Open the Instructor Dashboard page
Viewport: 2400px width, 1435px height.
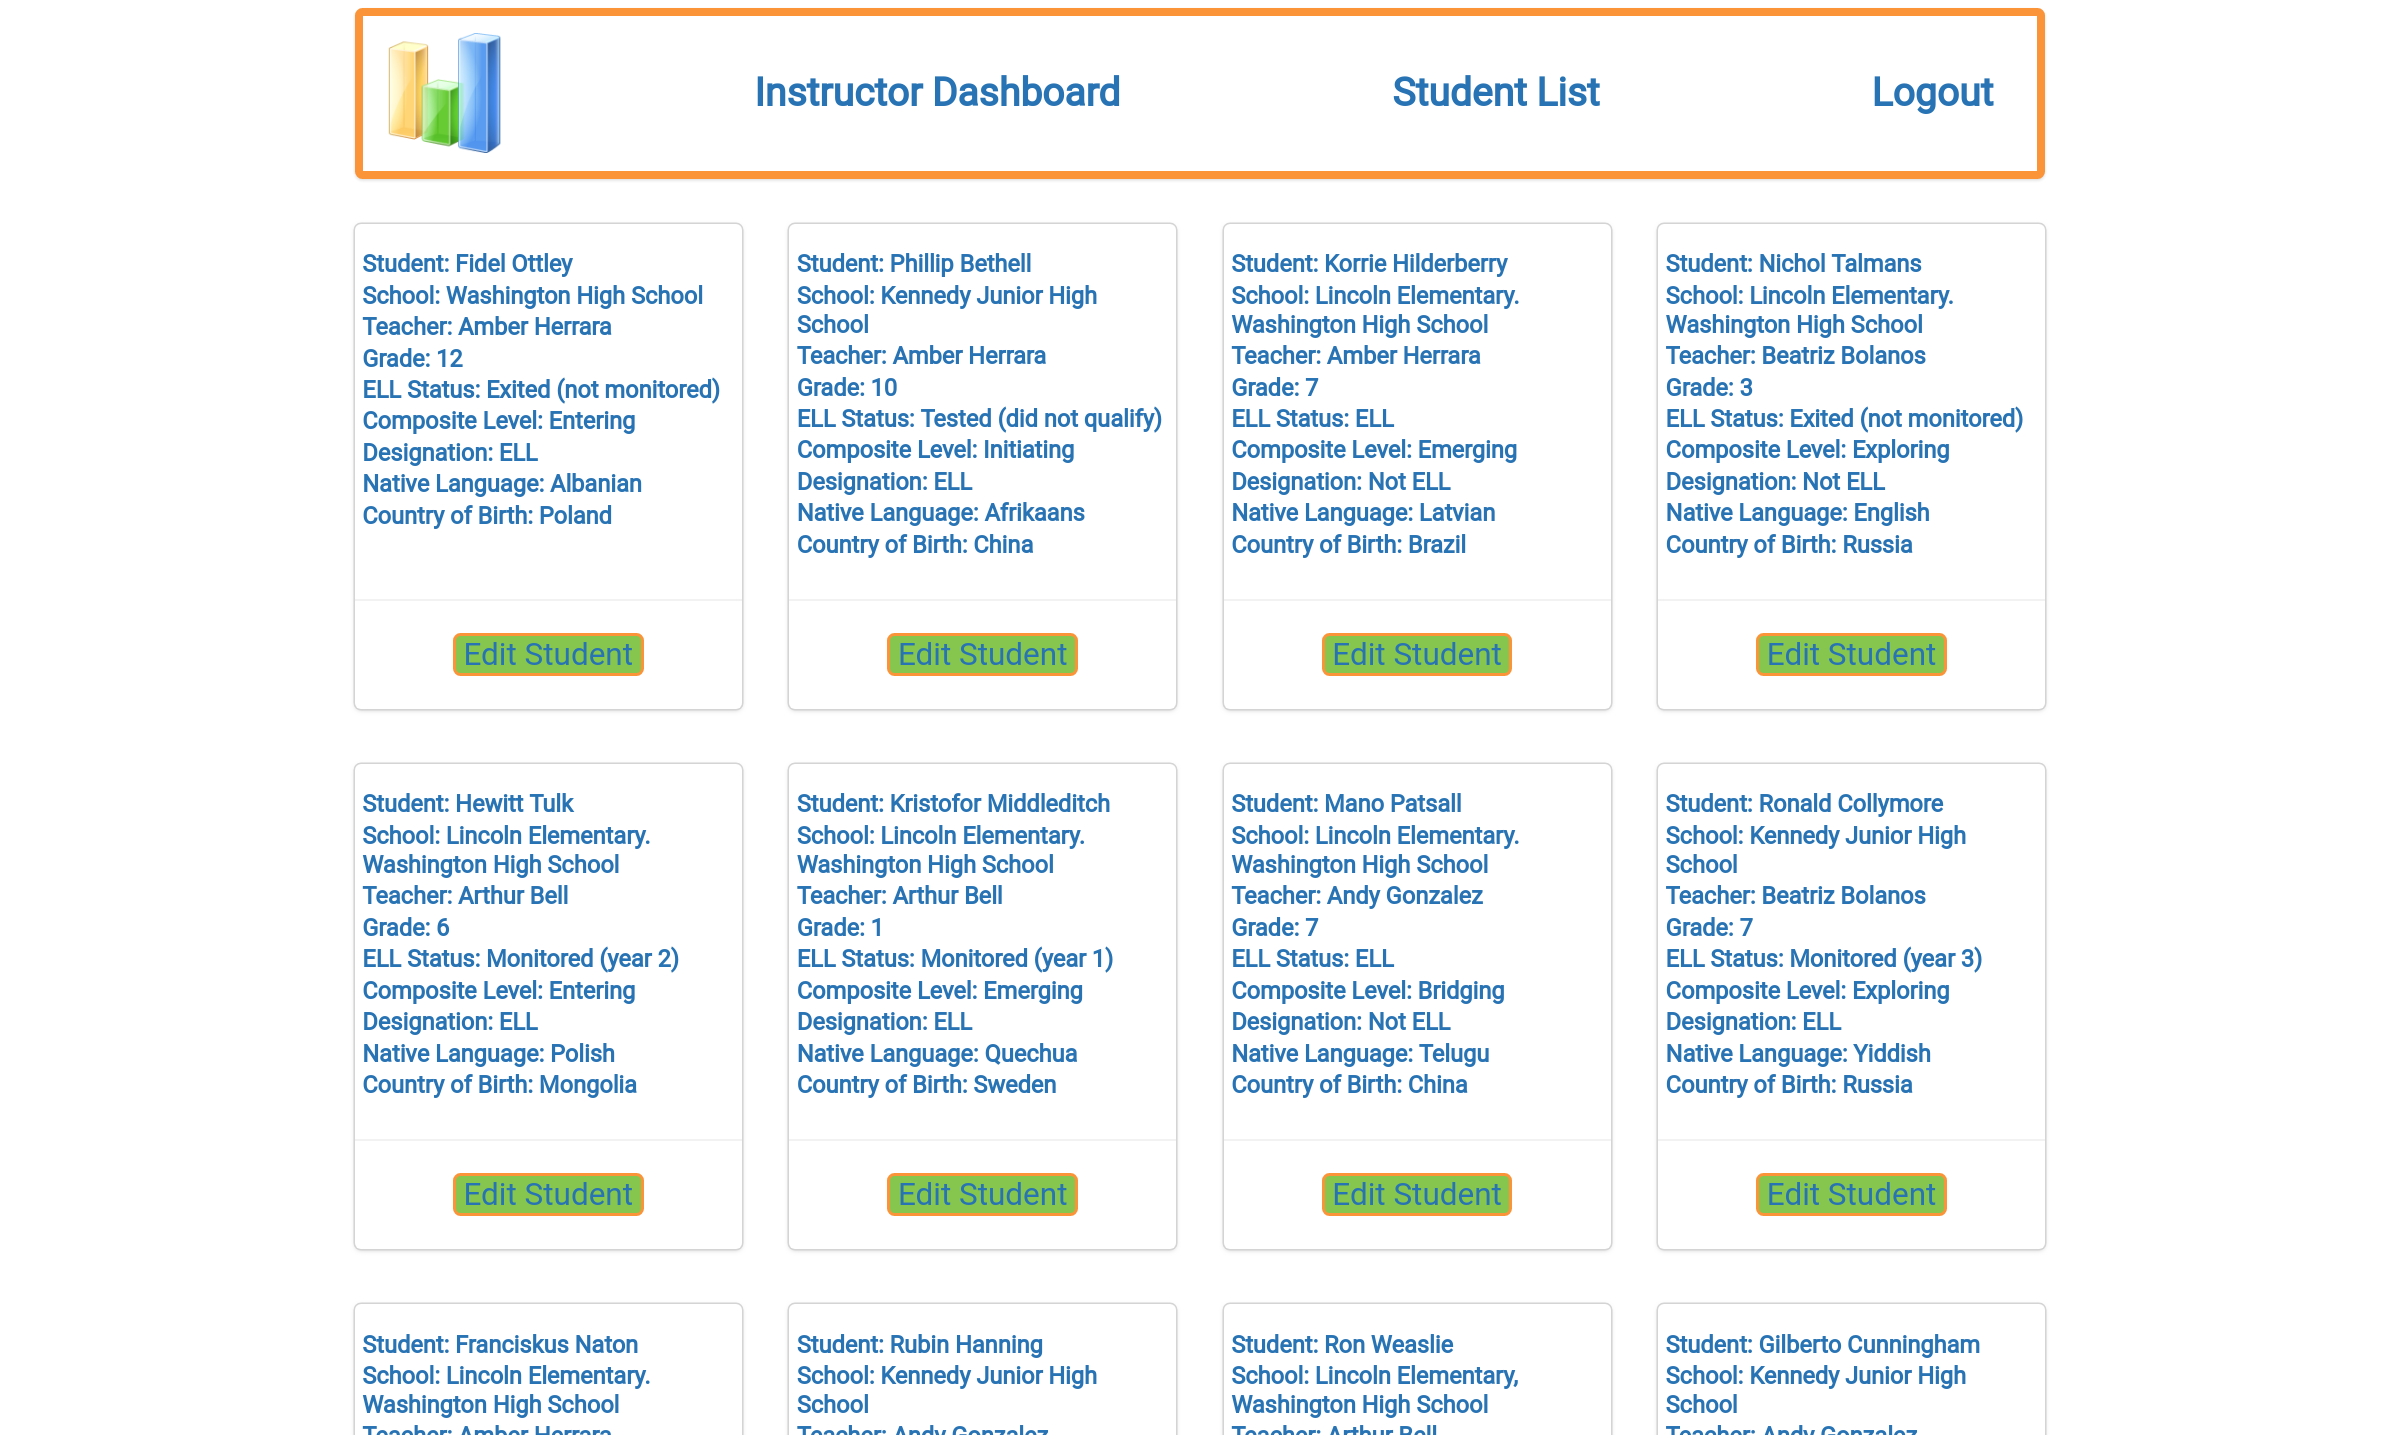tap(937, 92)
